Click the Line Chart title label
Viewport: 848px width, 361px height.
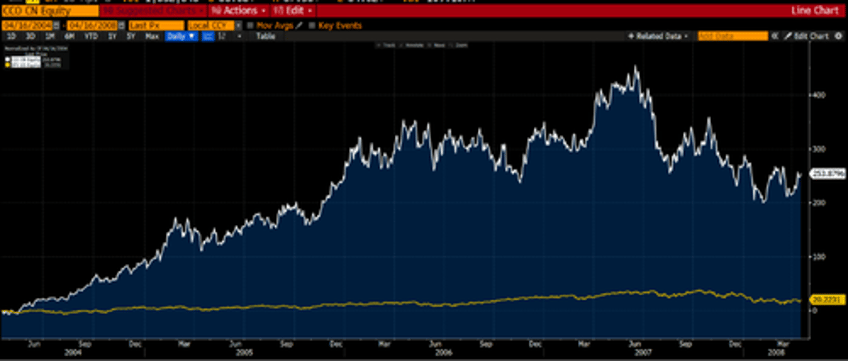tap(814, 10)
